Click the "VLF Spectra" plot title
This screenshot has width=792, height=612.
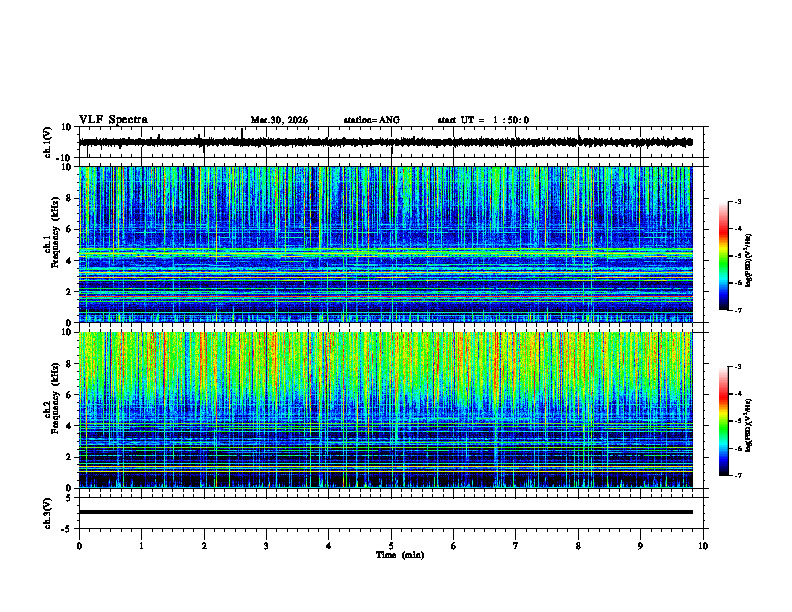pos(113,120)
